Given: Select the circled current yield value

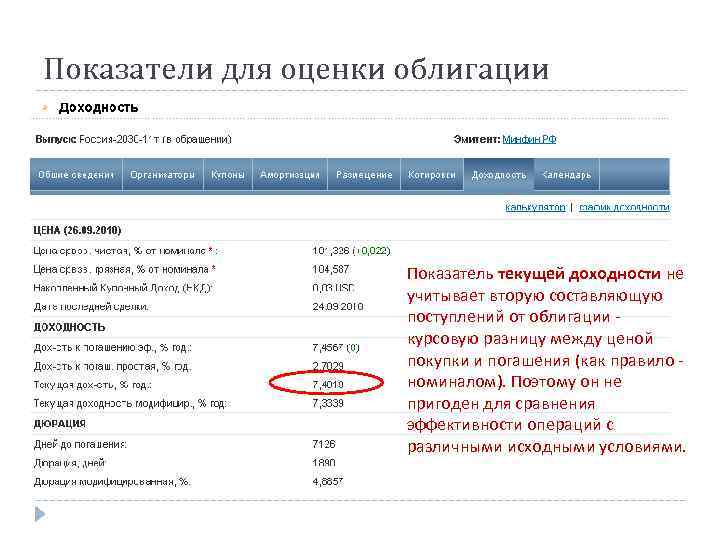Looking at the screenshot, I should [327, 384].
